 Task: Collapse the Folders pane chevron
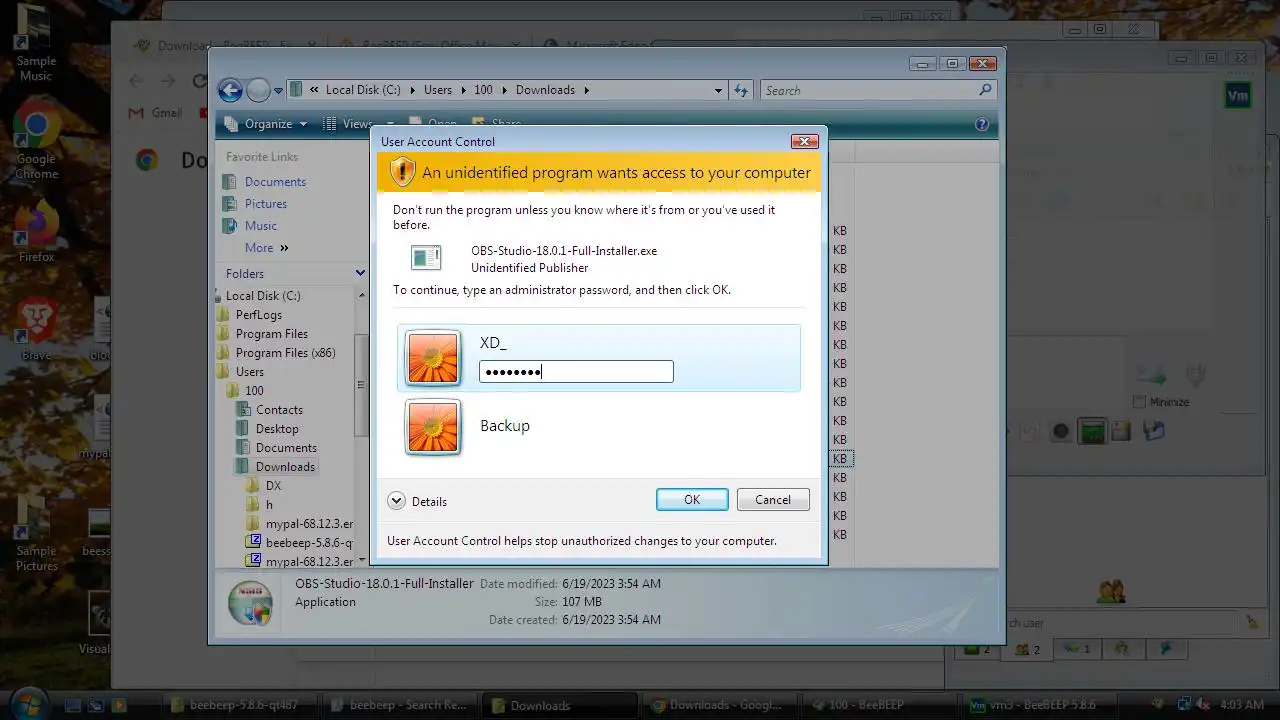pyautogui.click(x=360, y=273)
